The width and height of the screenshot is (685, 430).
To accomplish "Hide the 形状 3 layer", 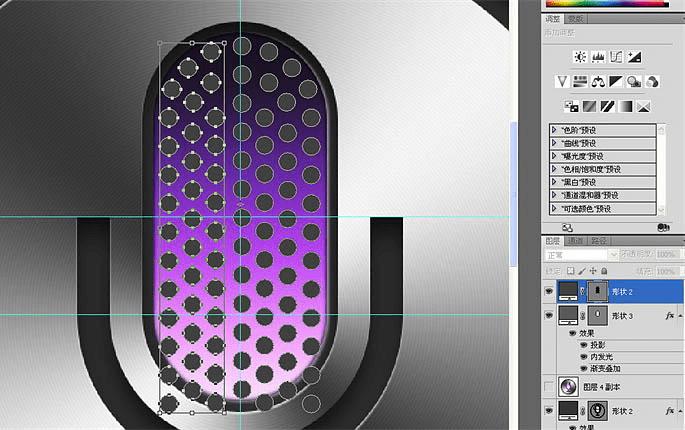I will [x=549, y=316].
